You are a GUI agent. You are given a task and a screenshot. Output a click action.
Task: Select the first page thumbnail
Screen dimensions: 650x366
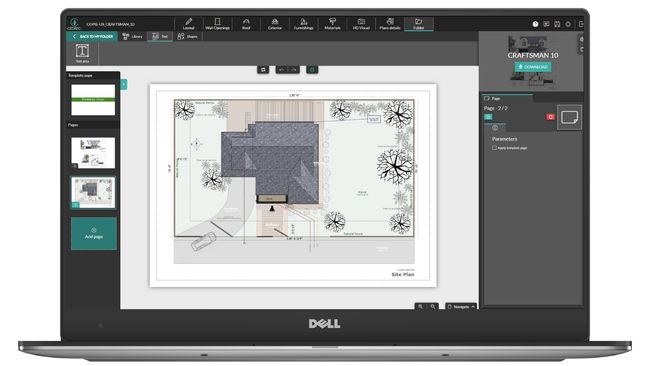pyautogui.click(x=93, y=153)
